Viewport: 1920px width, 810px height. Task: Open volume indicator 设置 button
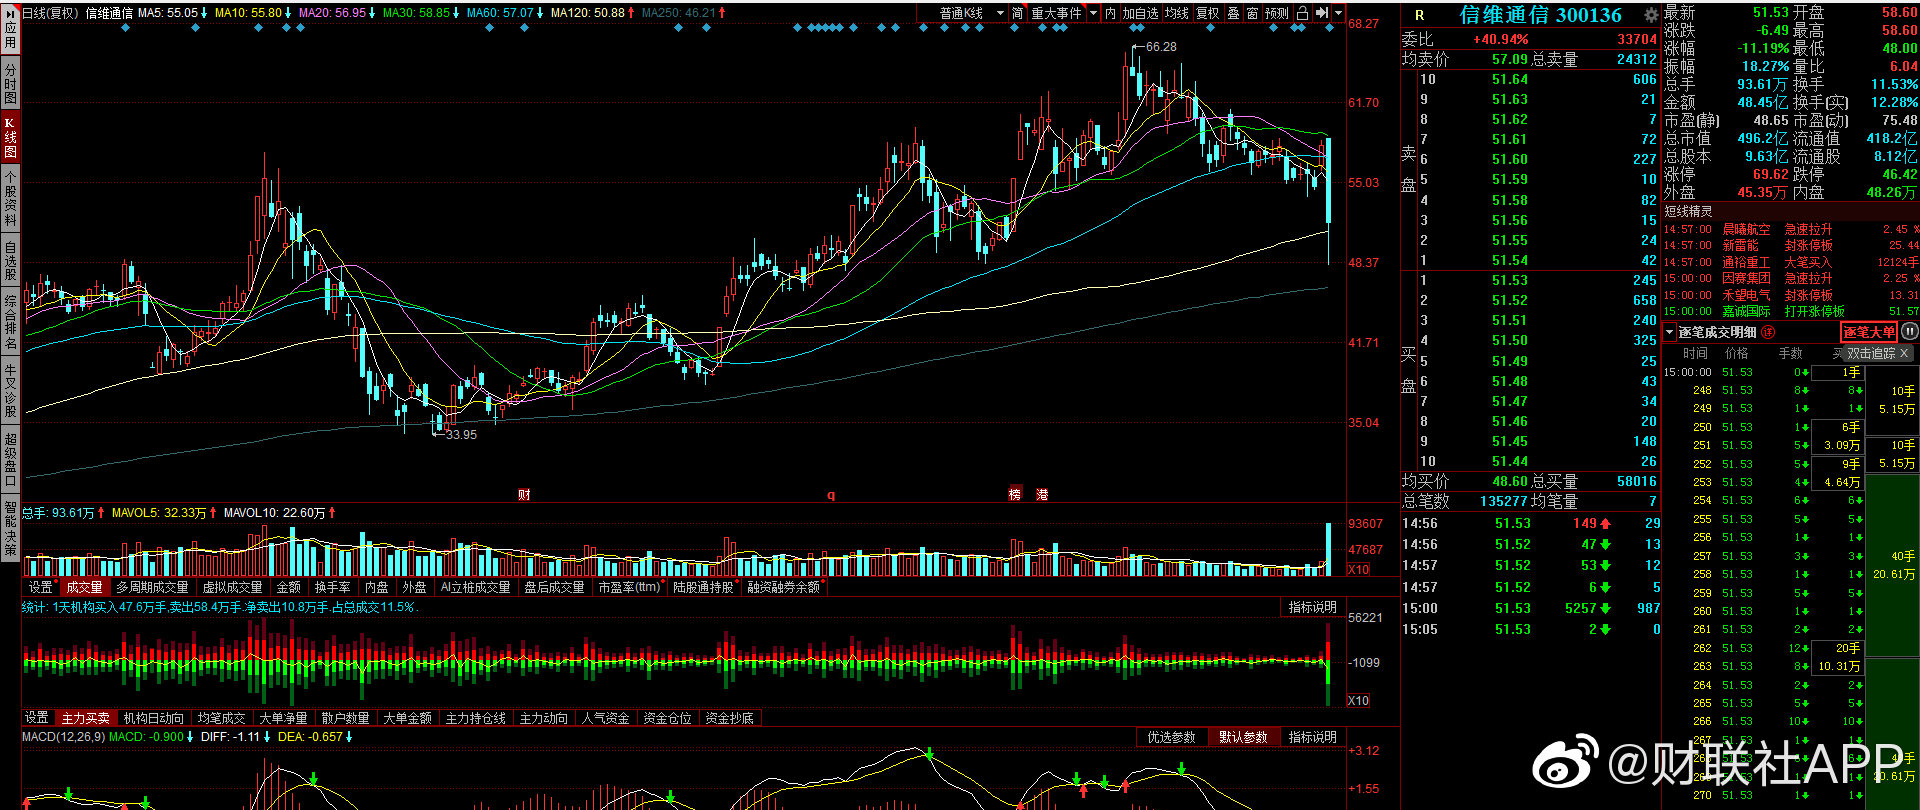[x=40, y=587]
